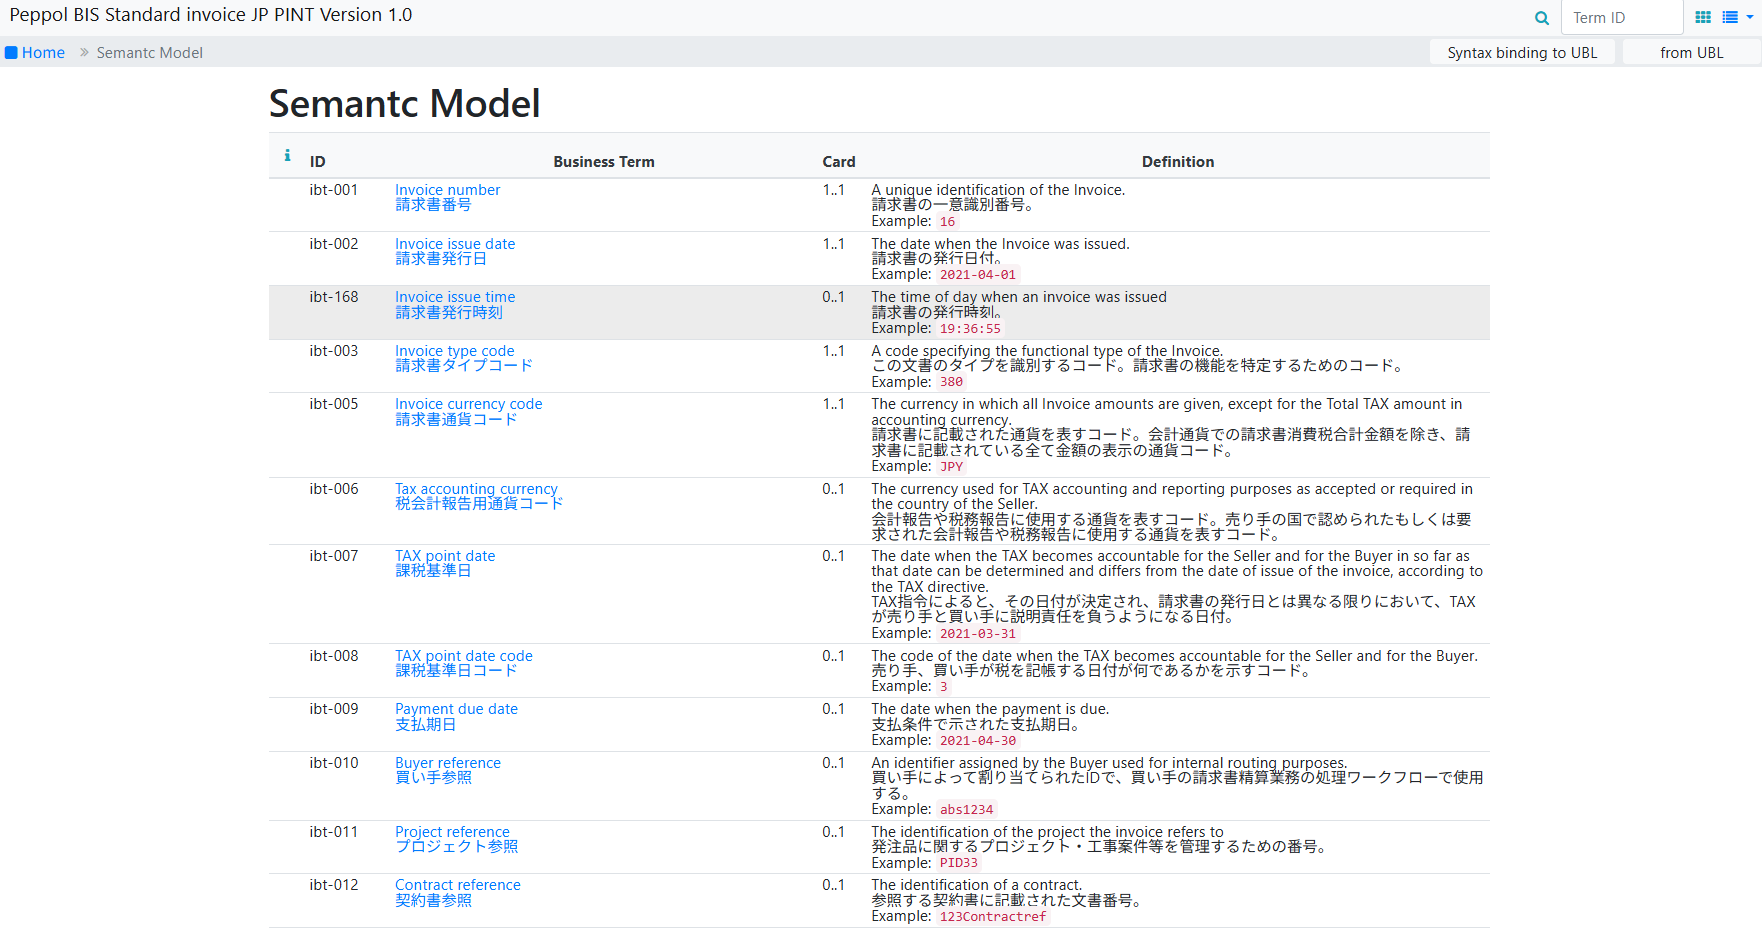Viewport: 1762px width, 931px height.
Task: Open the Payment due date term
Action: [x=456, y=709]
